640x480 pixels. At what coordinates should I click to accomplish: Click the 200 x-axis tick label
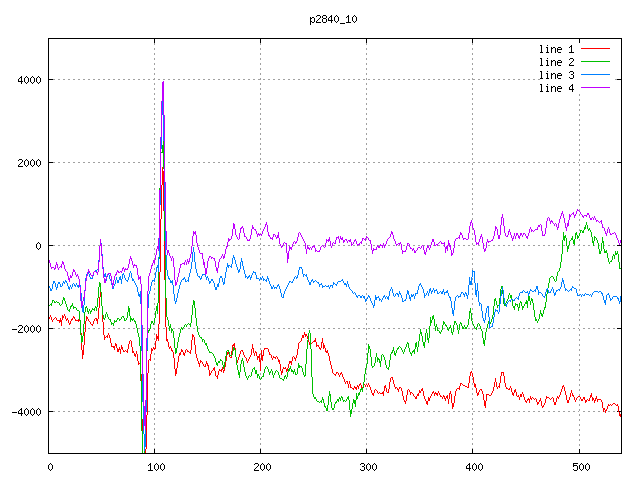click(x=261, y=466)
